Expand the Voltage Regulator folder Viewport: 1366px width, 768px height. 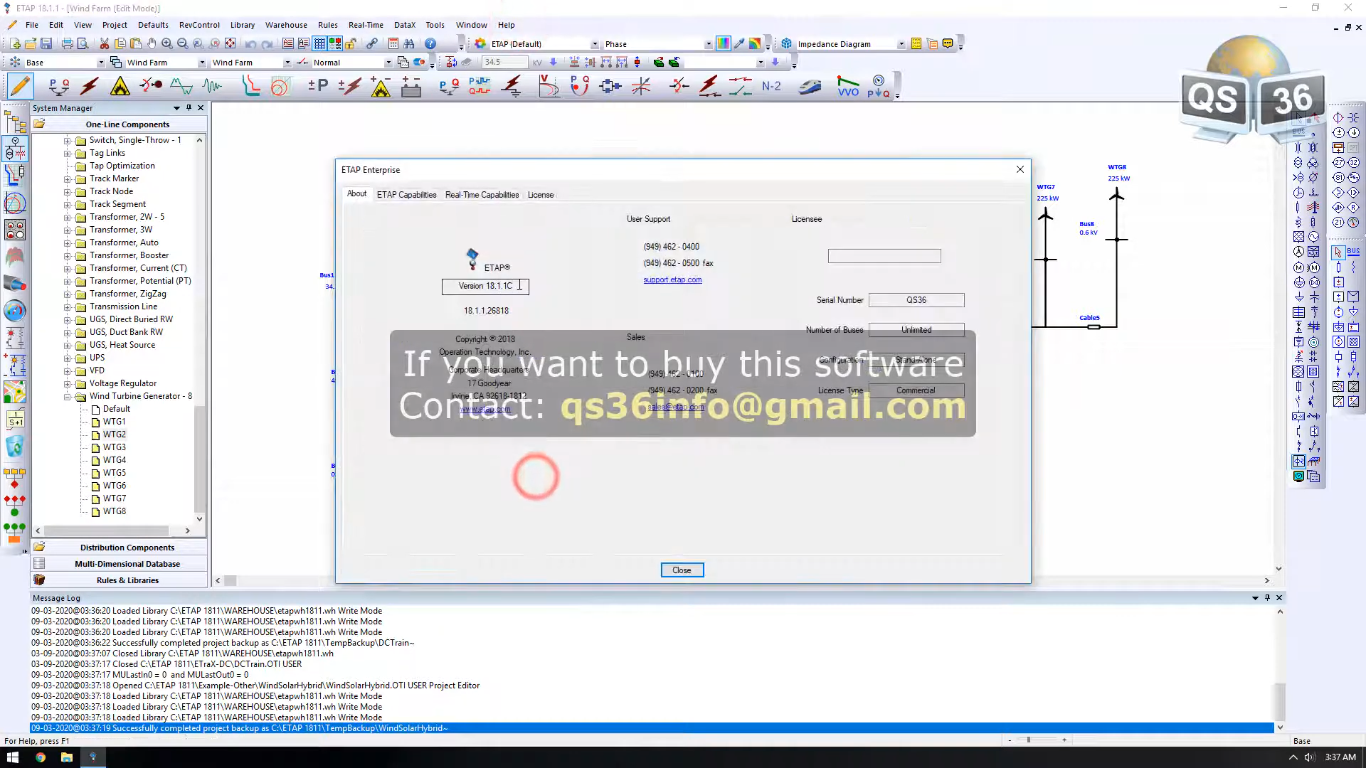(x=68, y=383)
